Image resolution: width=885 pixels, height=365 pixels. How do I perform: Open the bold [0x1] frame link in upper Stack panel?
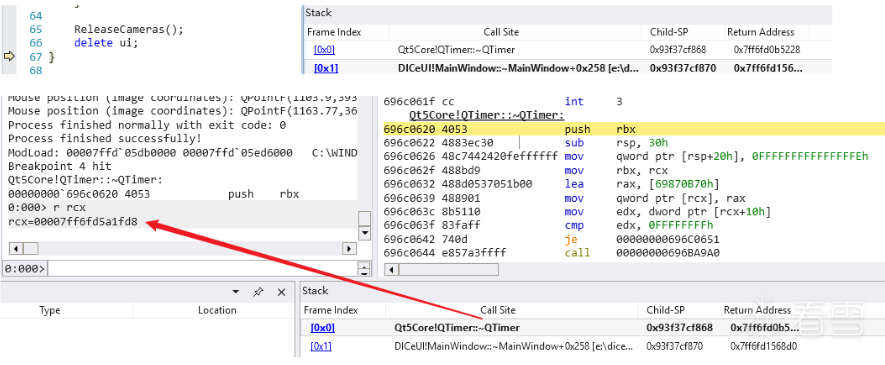click(326, 68)
